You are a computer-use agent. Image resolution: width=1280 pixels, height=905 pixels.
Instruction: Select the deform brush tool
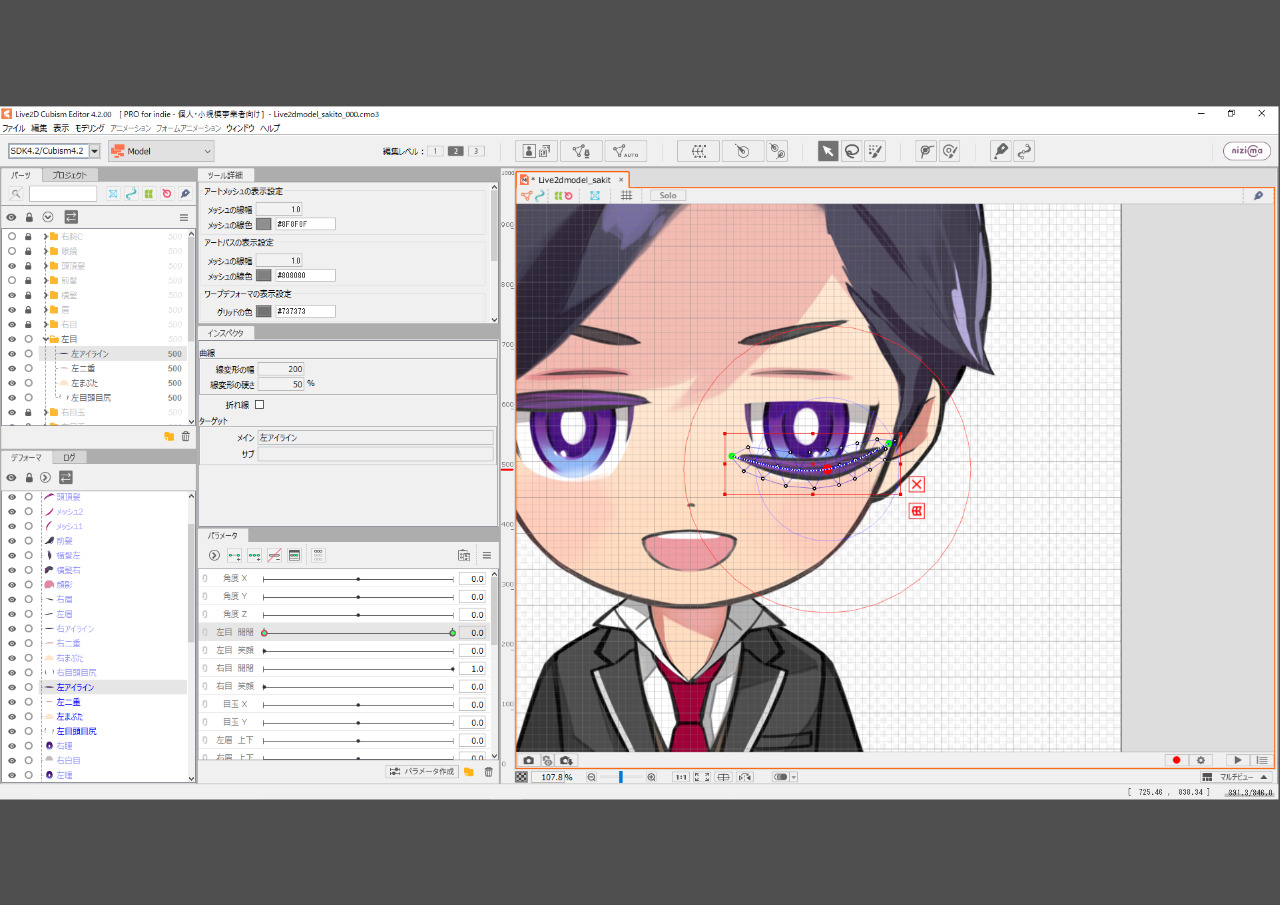[950, 151]
